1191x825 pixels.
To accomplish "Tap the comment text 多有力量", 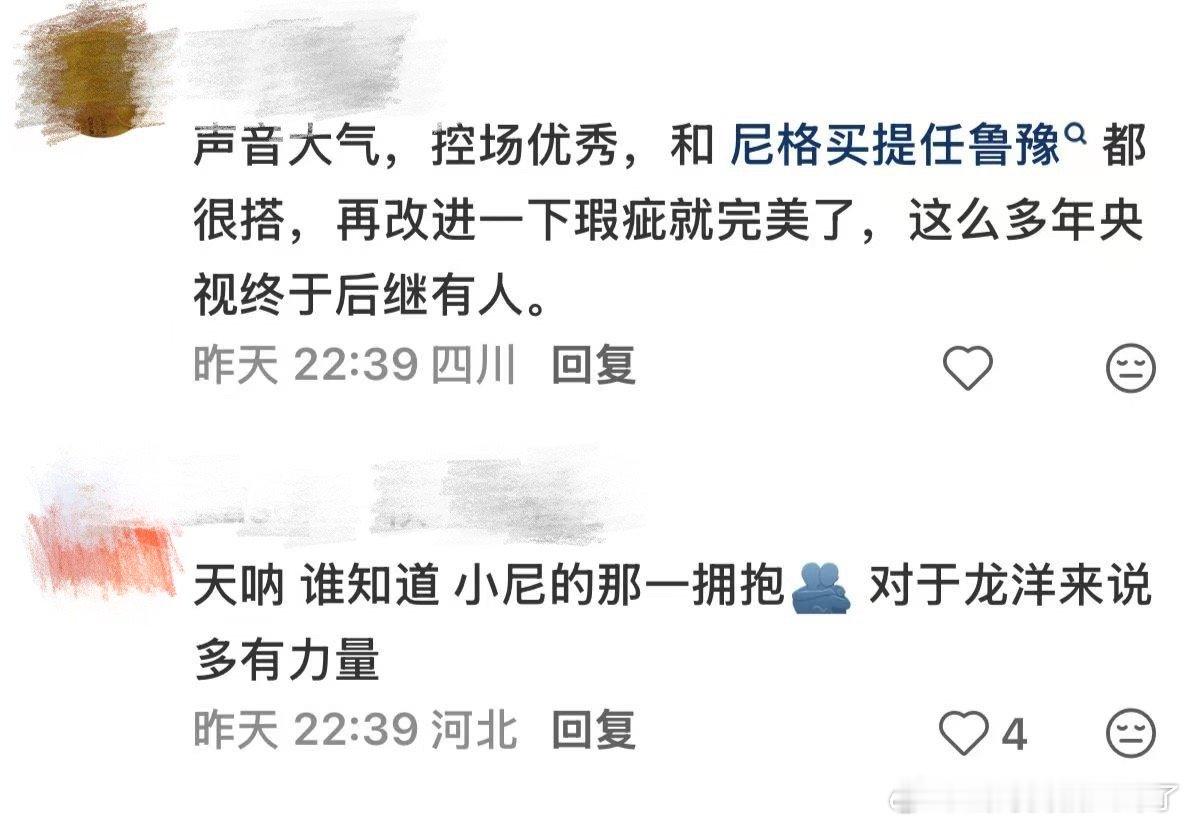I will (286, 659).
